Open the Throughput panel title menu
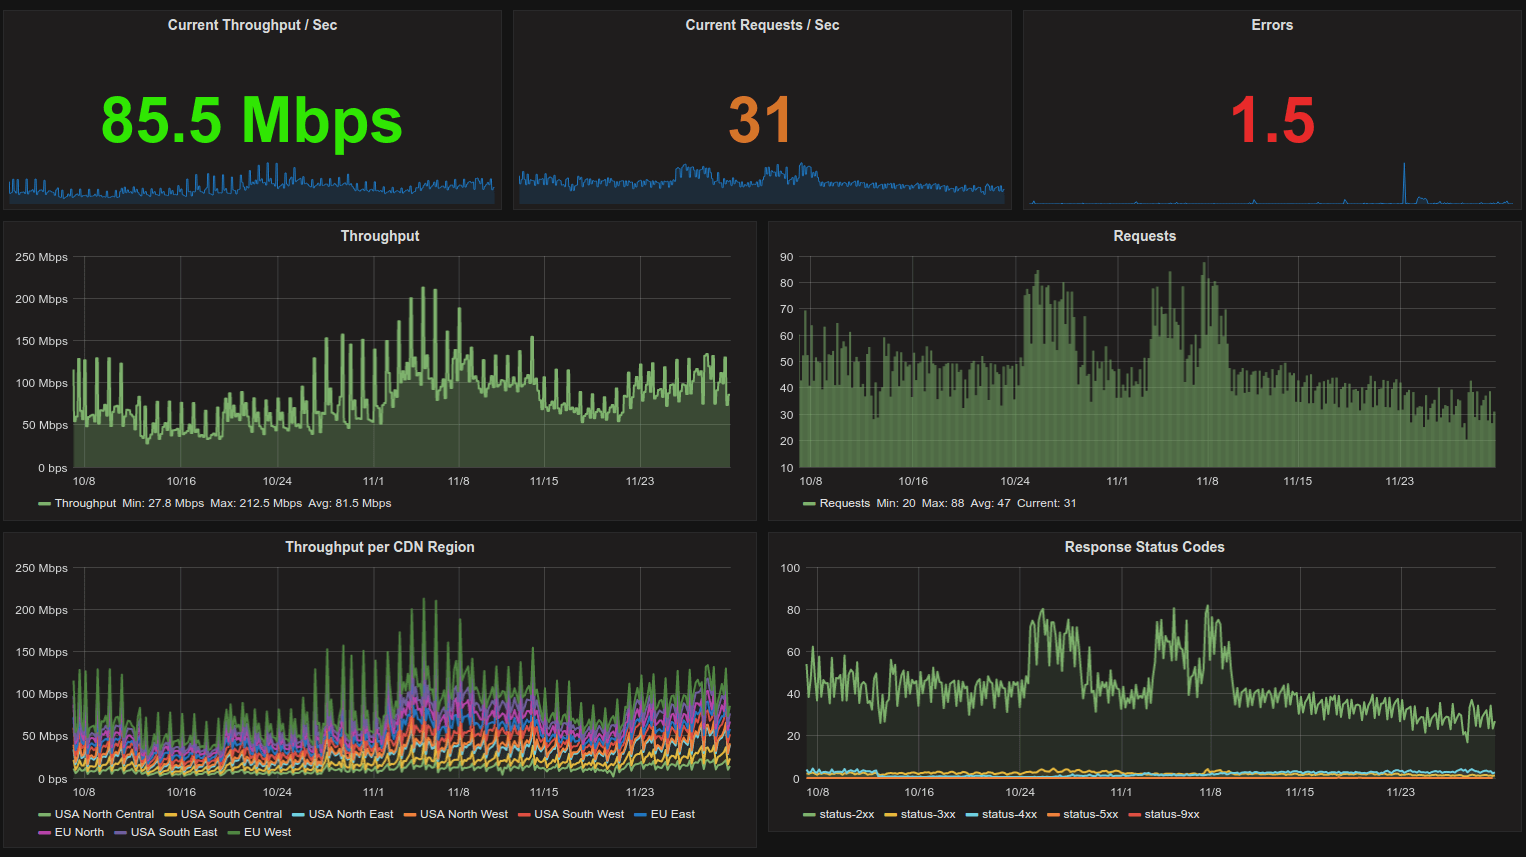The image size is (1526, 857). pyautogui.click(x=380, y=236)
